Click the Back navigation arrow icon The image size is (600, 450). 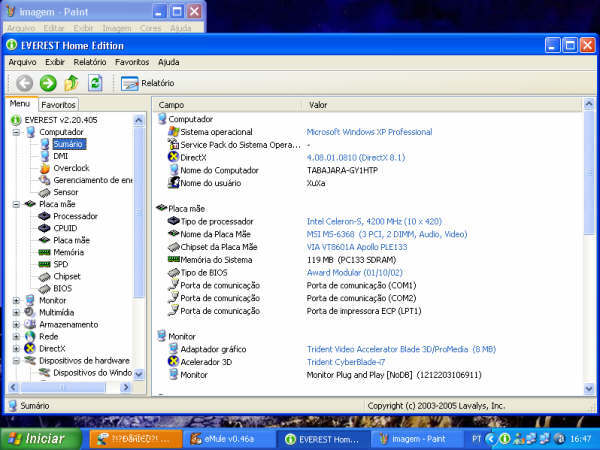pos(24,83)
